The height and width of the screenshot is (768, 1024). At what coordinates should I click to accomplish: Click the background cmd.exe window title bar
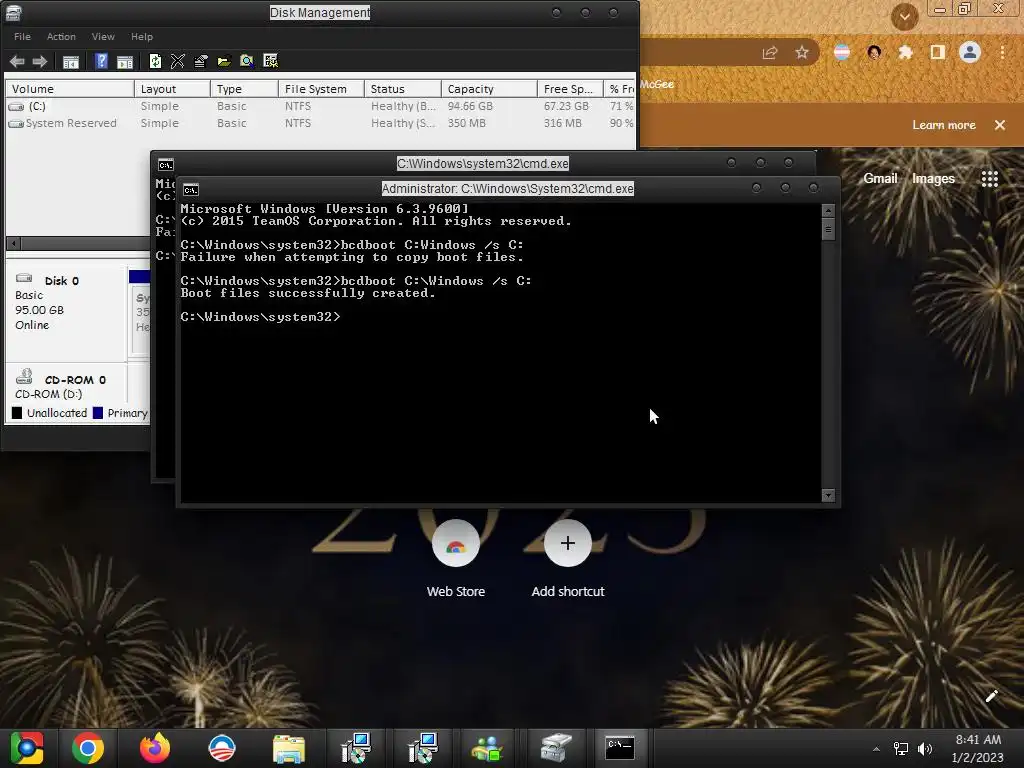click(483, 163)
